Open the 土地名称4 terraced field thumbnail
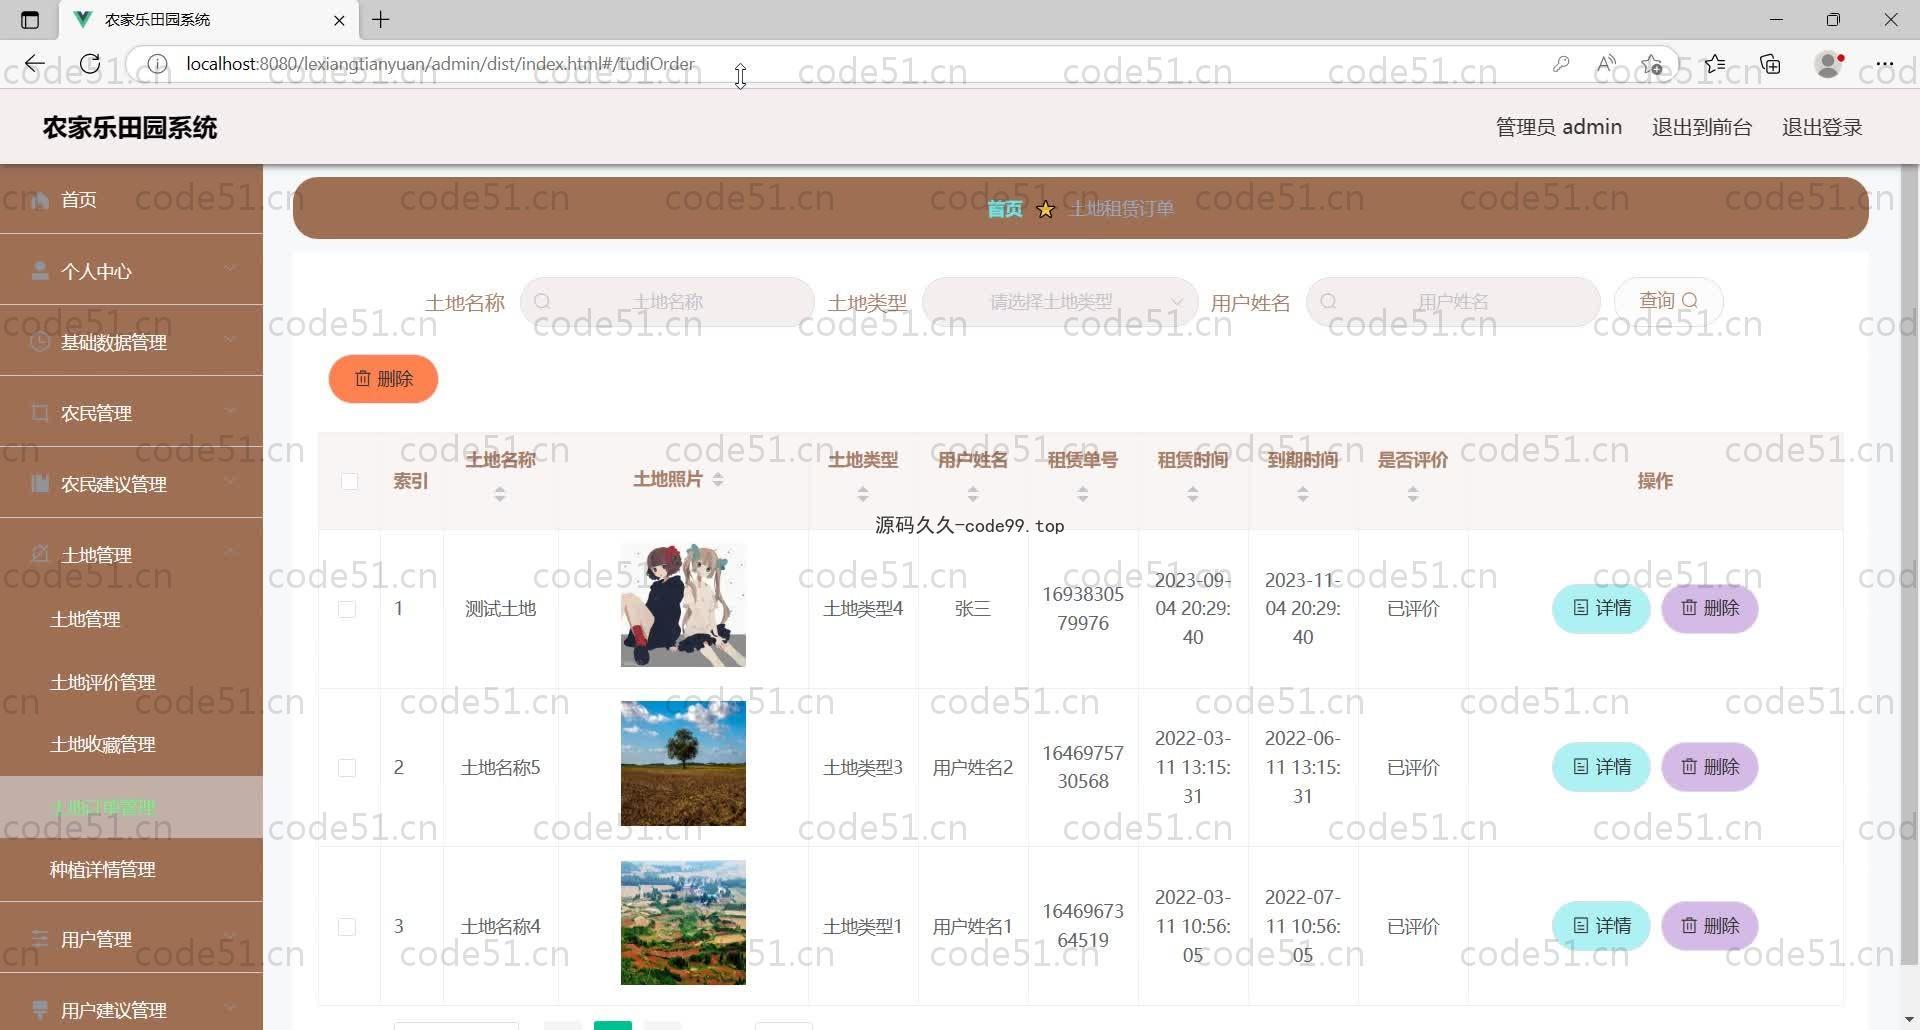 pyautogui.click(x=683, y=922)
